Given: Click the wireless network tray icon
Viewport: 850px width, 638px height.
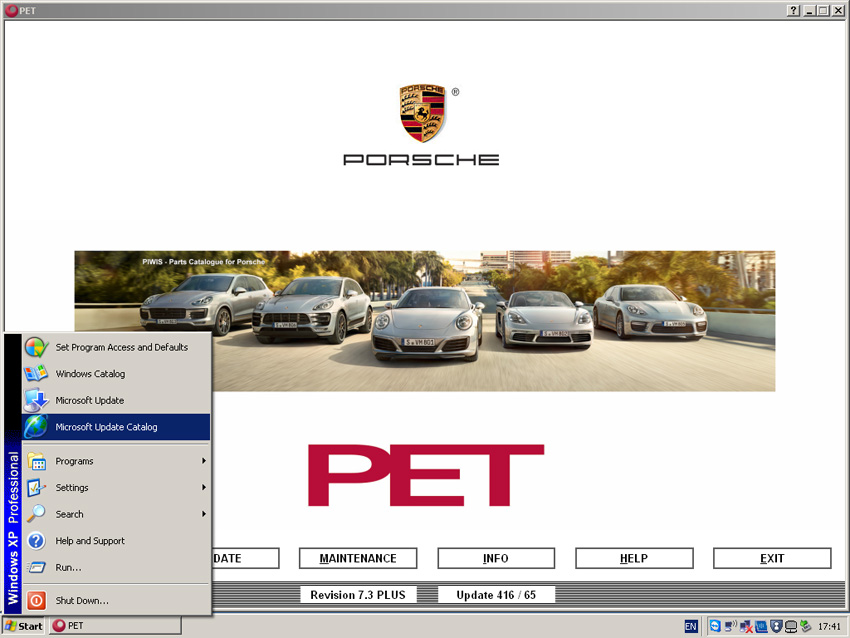Looking at the screenshot, I should pos(730,626).
